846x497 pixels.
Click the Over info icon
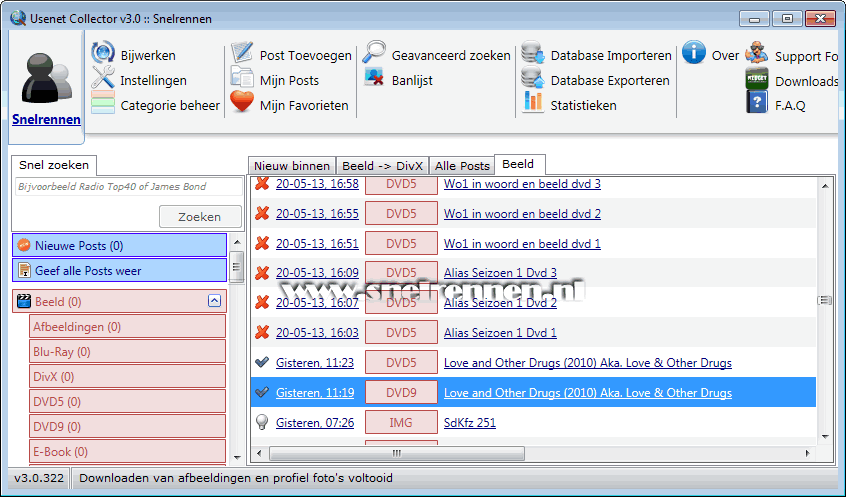click(694, 53)
